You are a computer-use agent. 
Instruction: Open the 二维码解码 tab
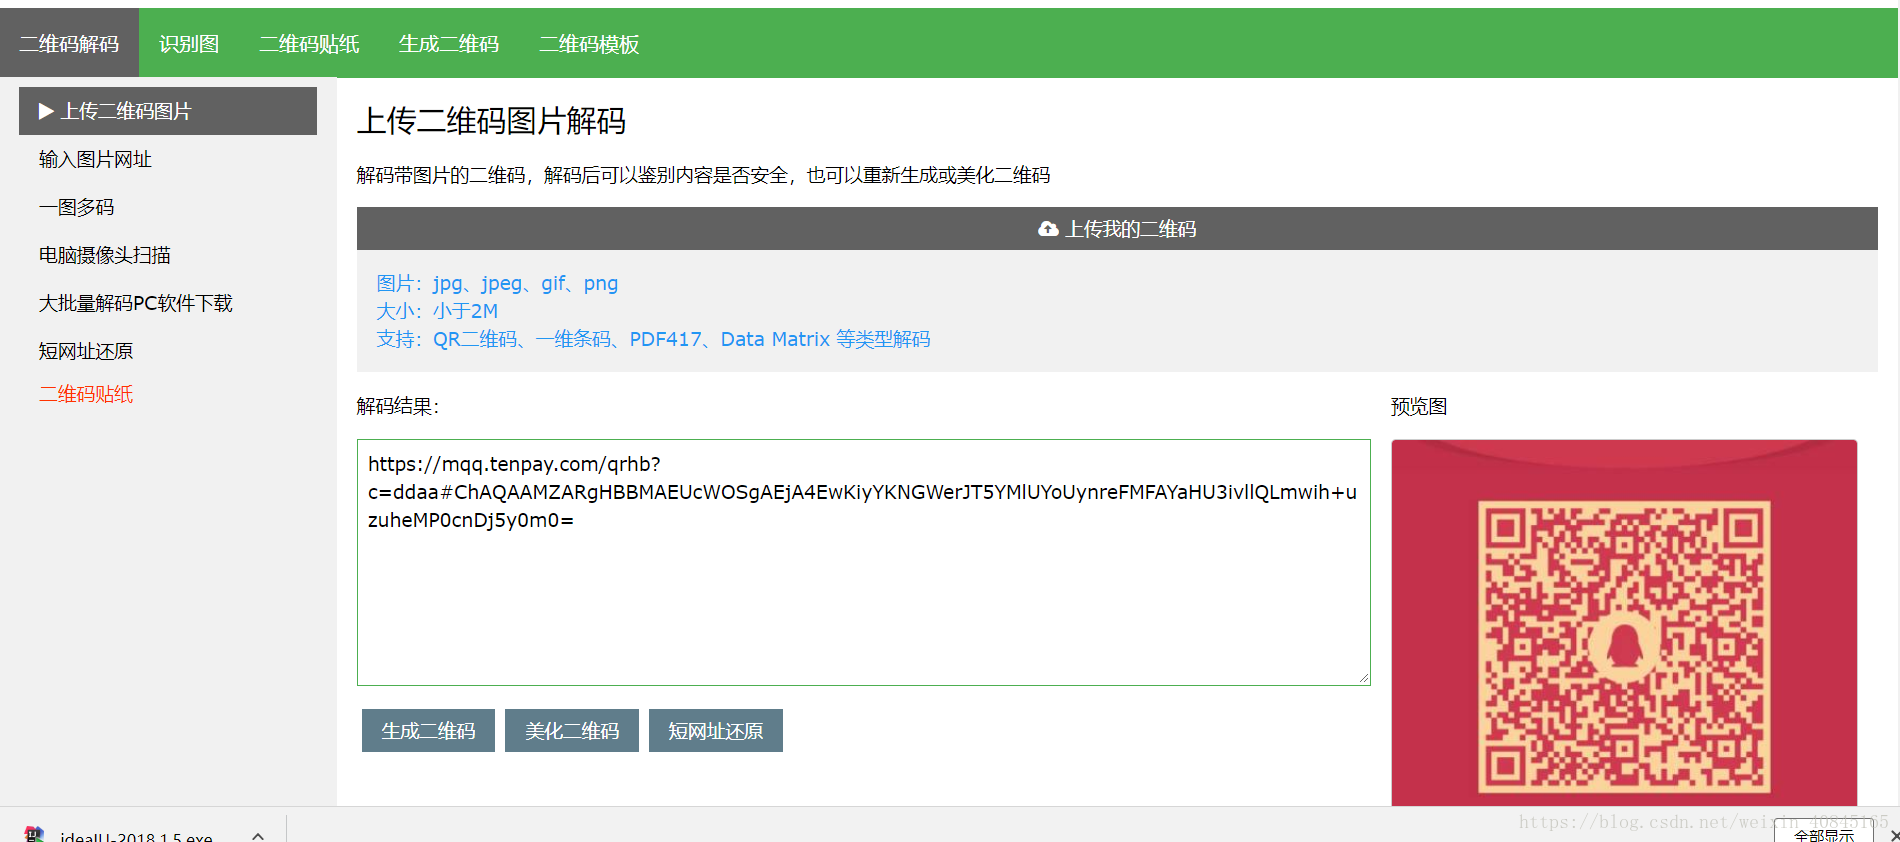coord(69,43)
